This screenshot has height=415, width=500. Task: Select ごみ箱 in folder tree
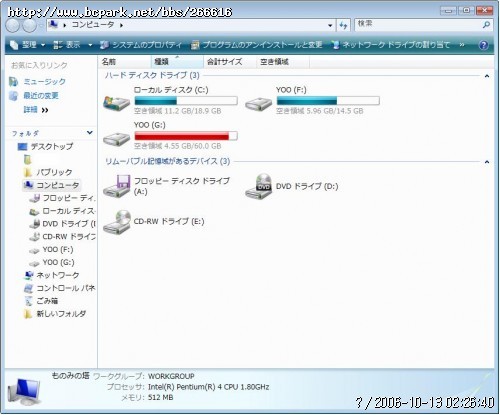[47, 301]
